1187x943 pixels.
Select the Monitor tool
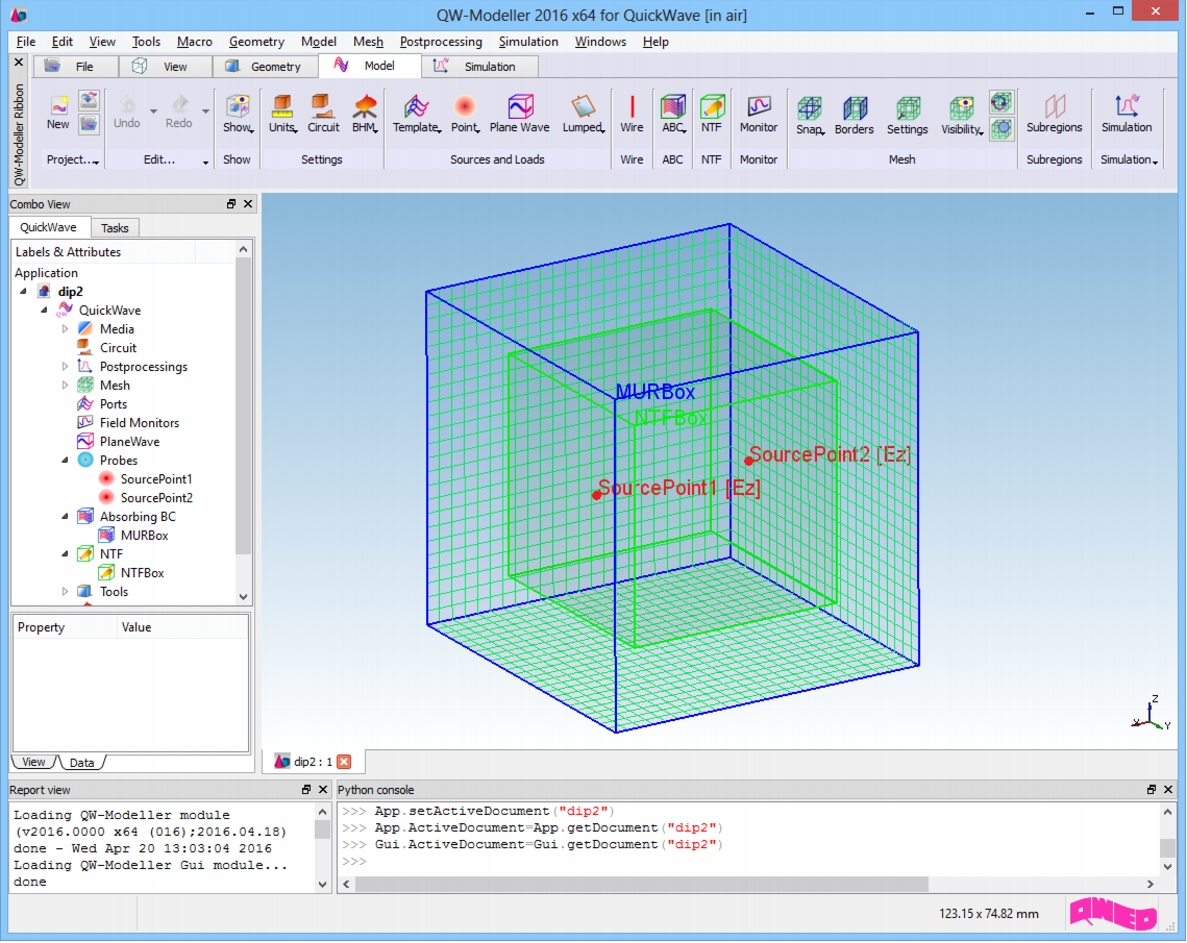(759, 114)
